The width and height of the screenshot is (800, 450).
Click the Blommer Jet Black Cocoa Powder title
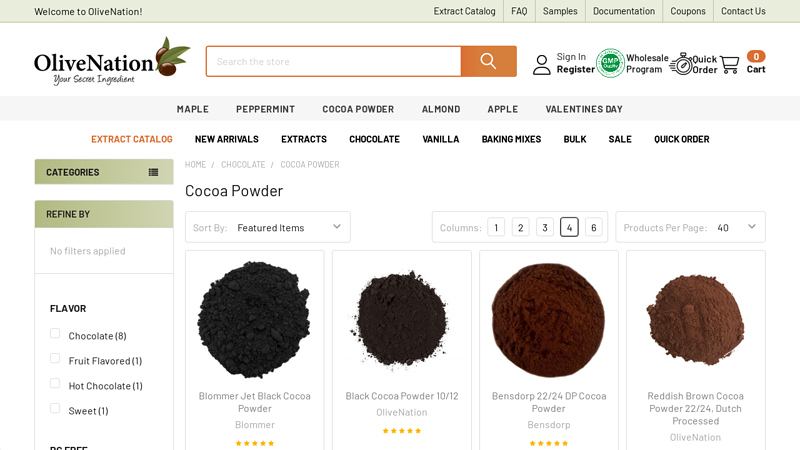255,402
